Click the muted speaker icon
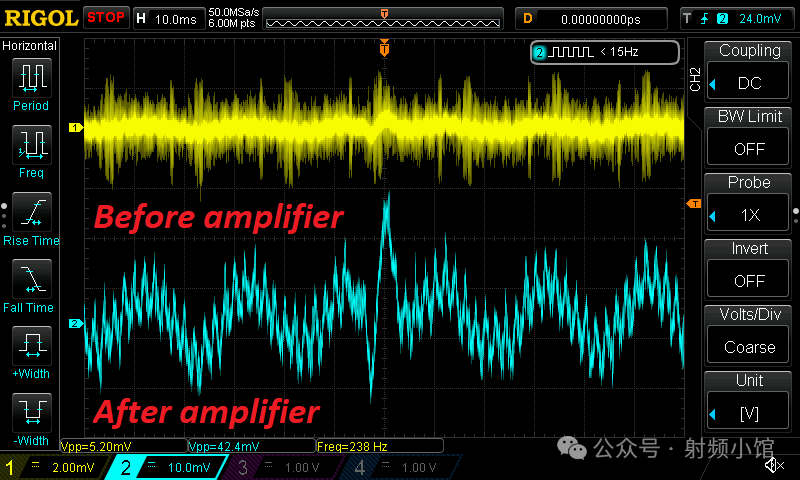Screen dimensions: 800x480 tap(773, 465)
